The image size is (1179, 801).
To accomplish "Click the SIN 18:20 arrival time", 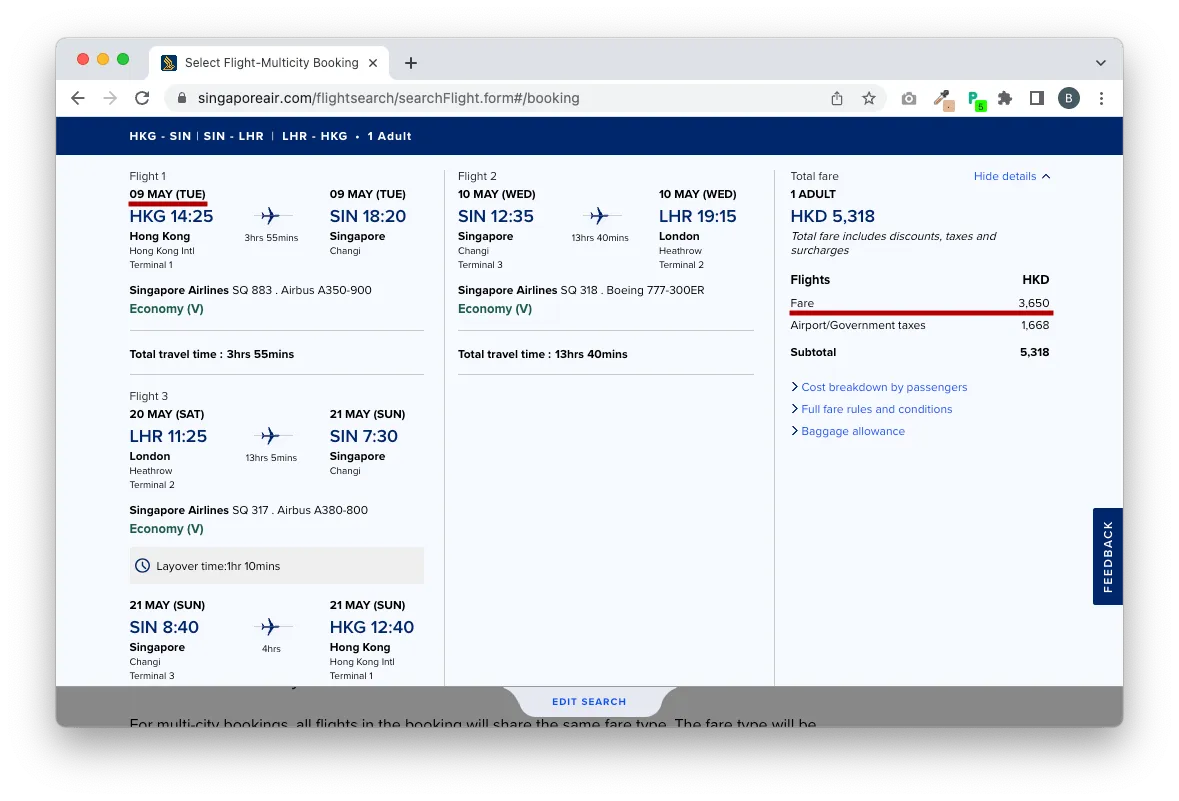I will point(368,216).
